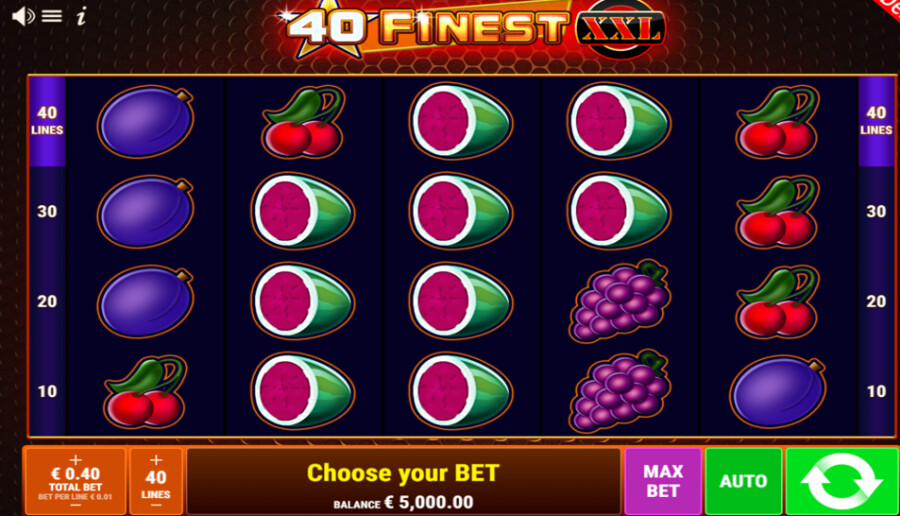This screenshot has width=900, height=516.
Task: Open the game info paytable icon
Action: [82, 16]
